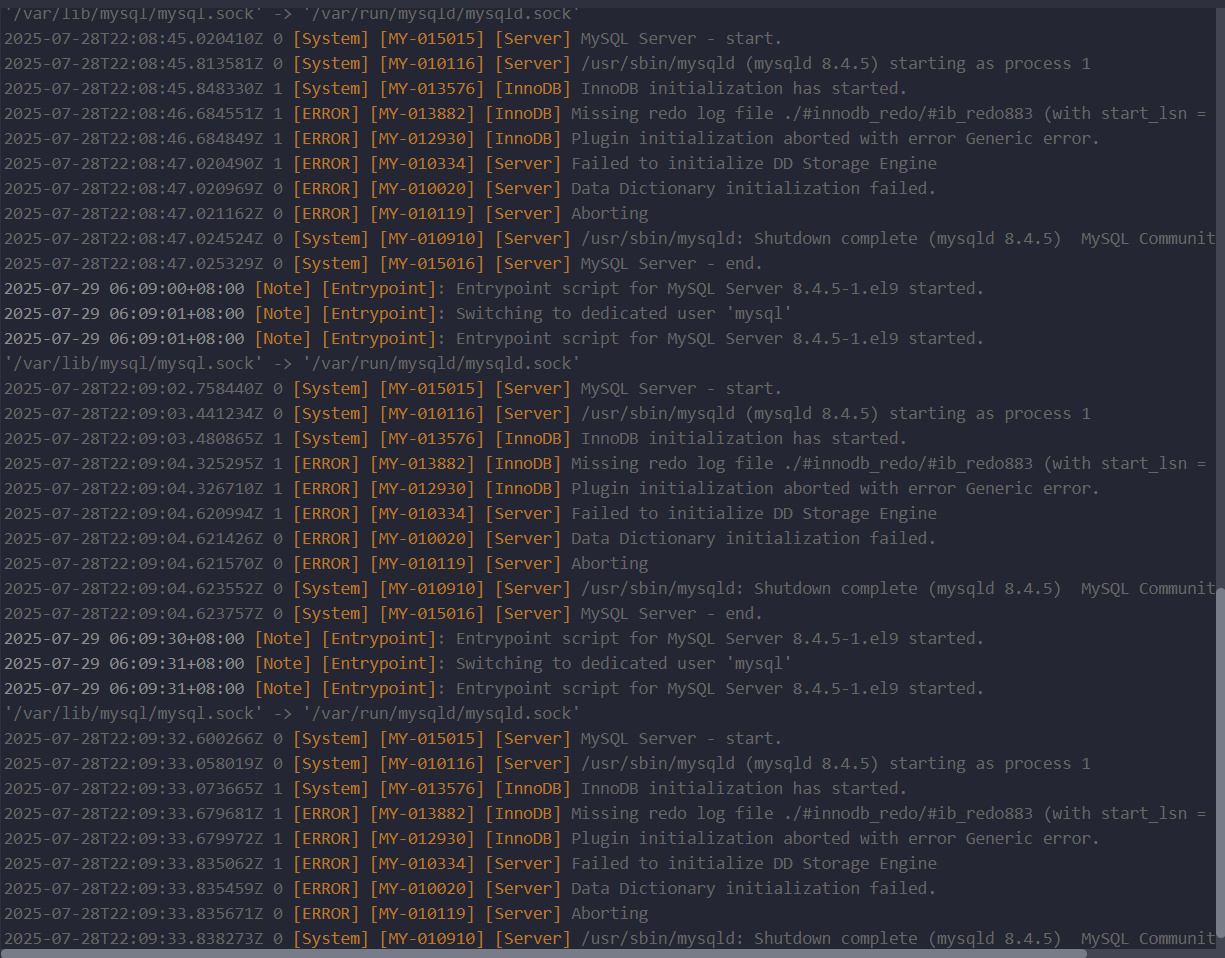Click the [MY-013882] code on the 22:08:46.684551Z line
1225x958 pixels.
click(x=422, y=113)
